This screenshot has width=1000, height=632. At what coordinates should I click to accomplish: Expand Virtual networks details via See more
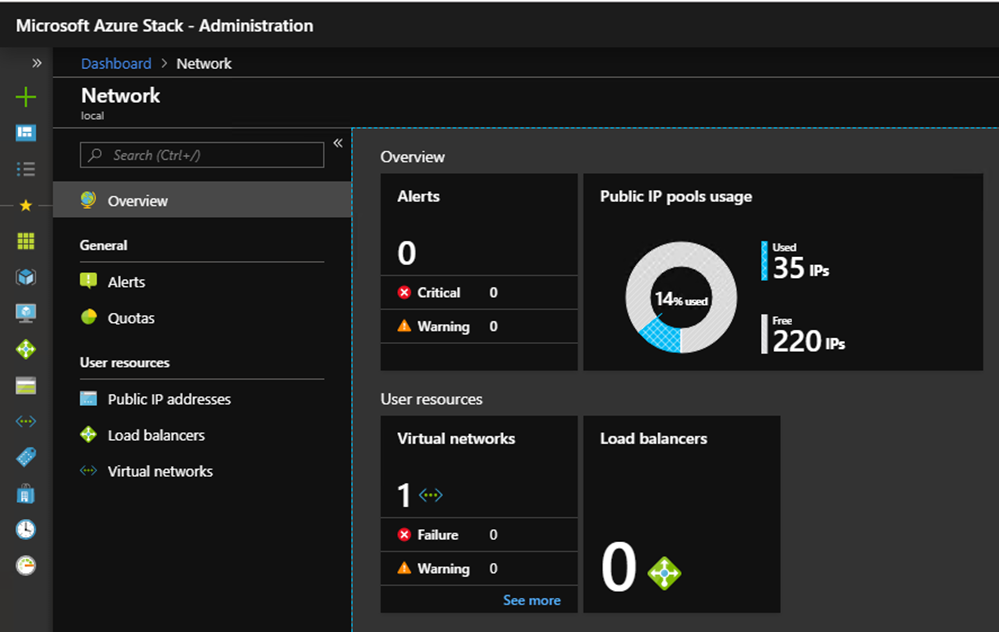coord(532,600)
